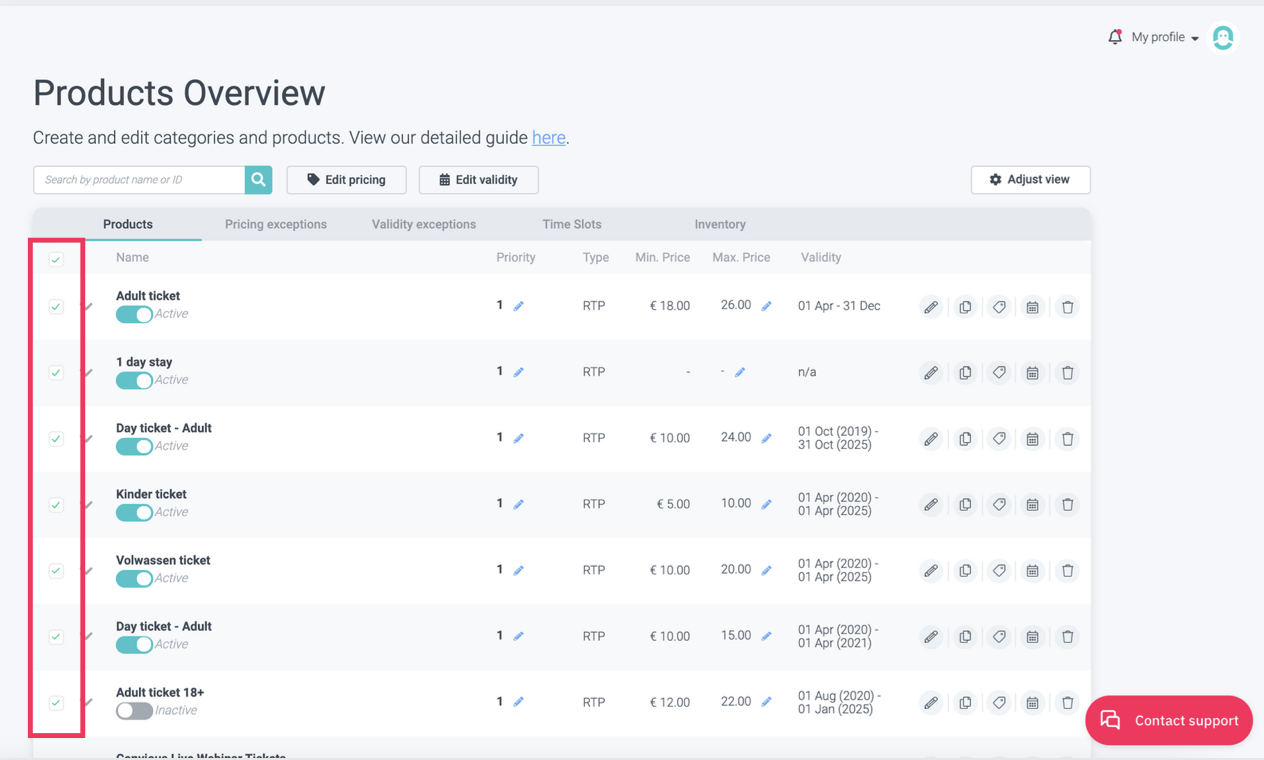
Task: Click the search magnifier button
Action: [x=259, y=180]
